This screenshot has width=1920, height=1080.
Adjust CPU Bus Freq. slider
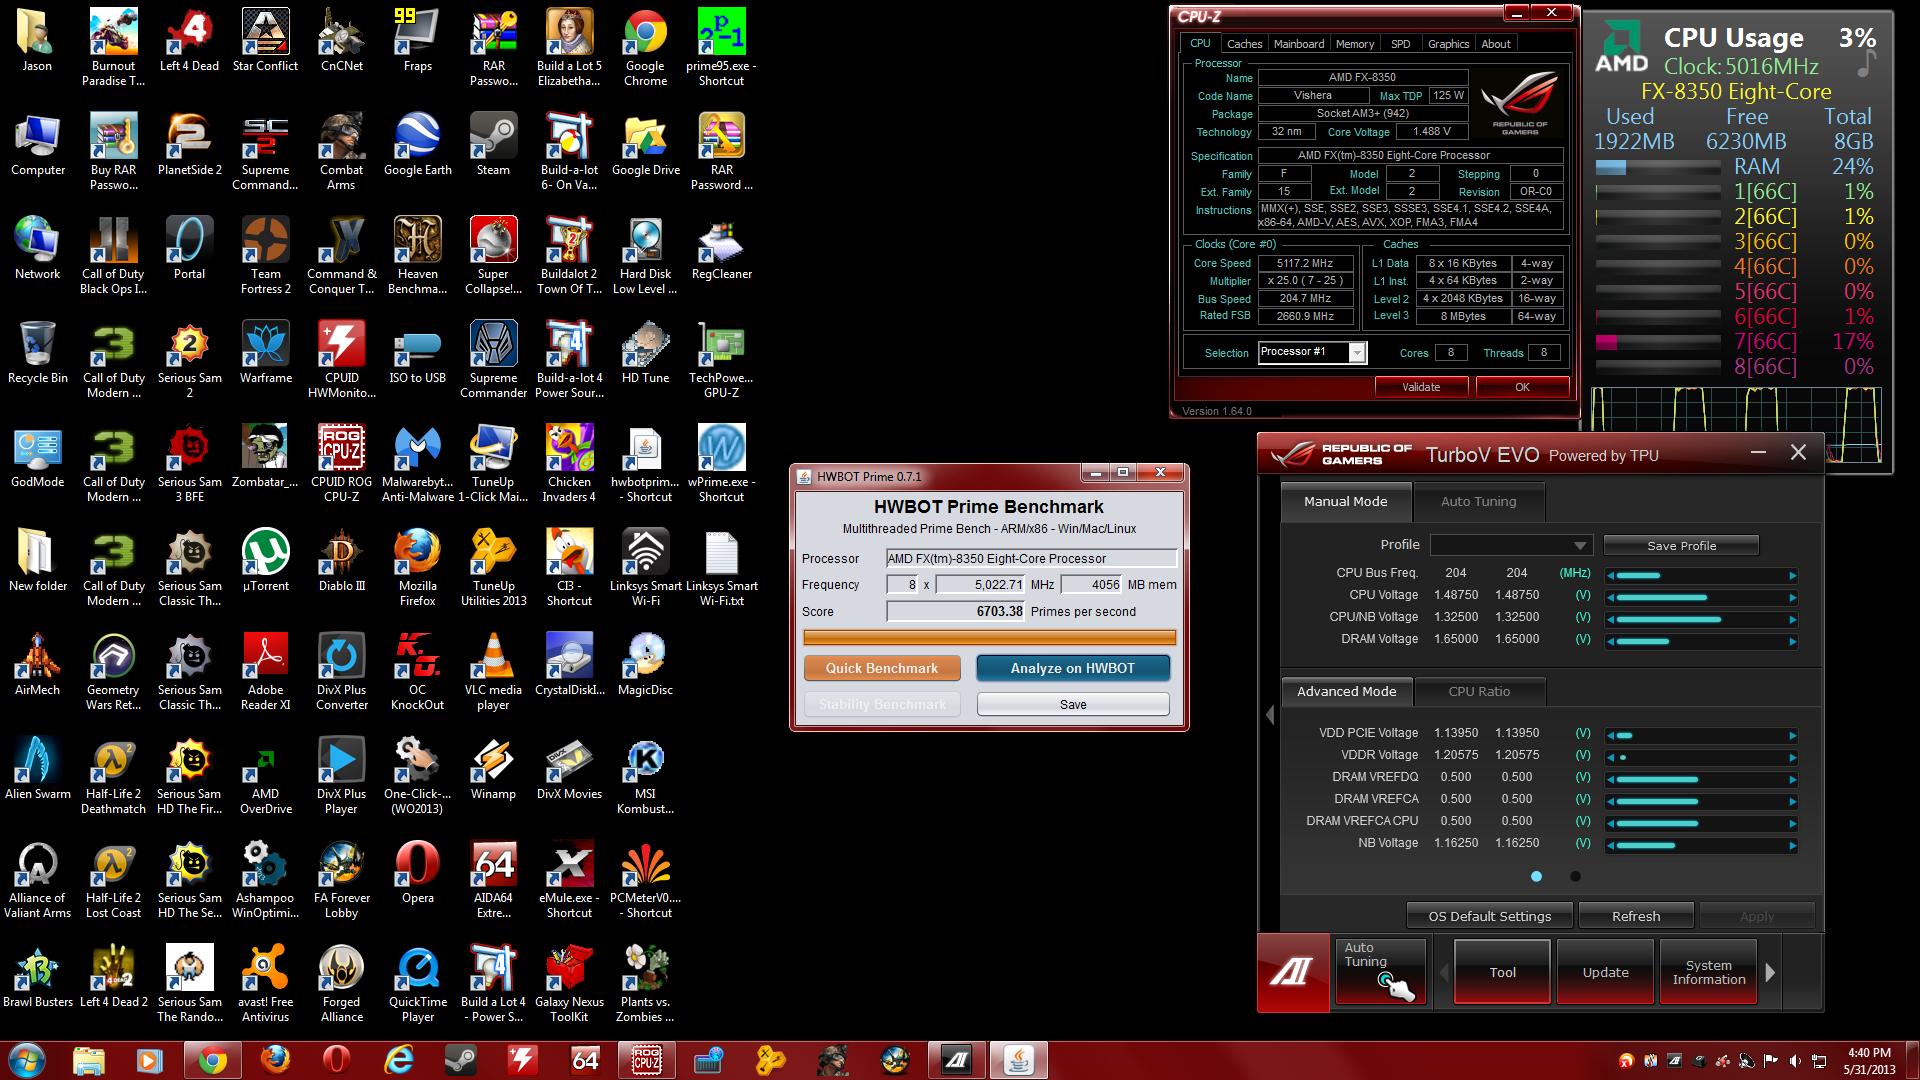[x=1701, y=575]
